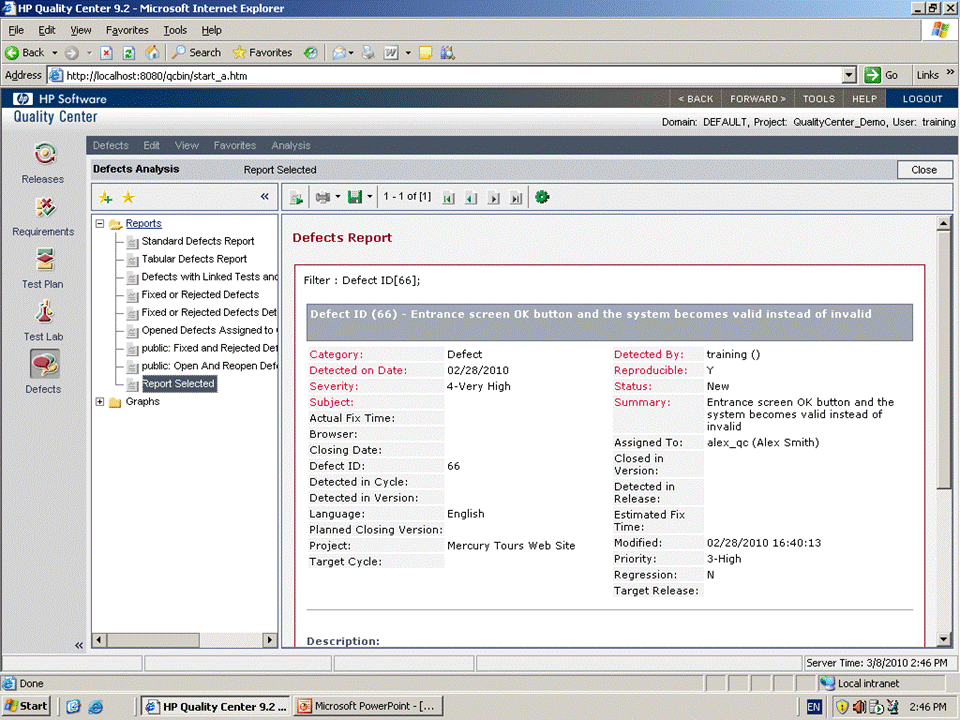Open the Edit with Word dropdown arrow

(408, 53)
